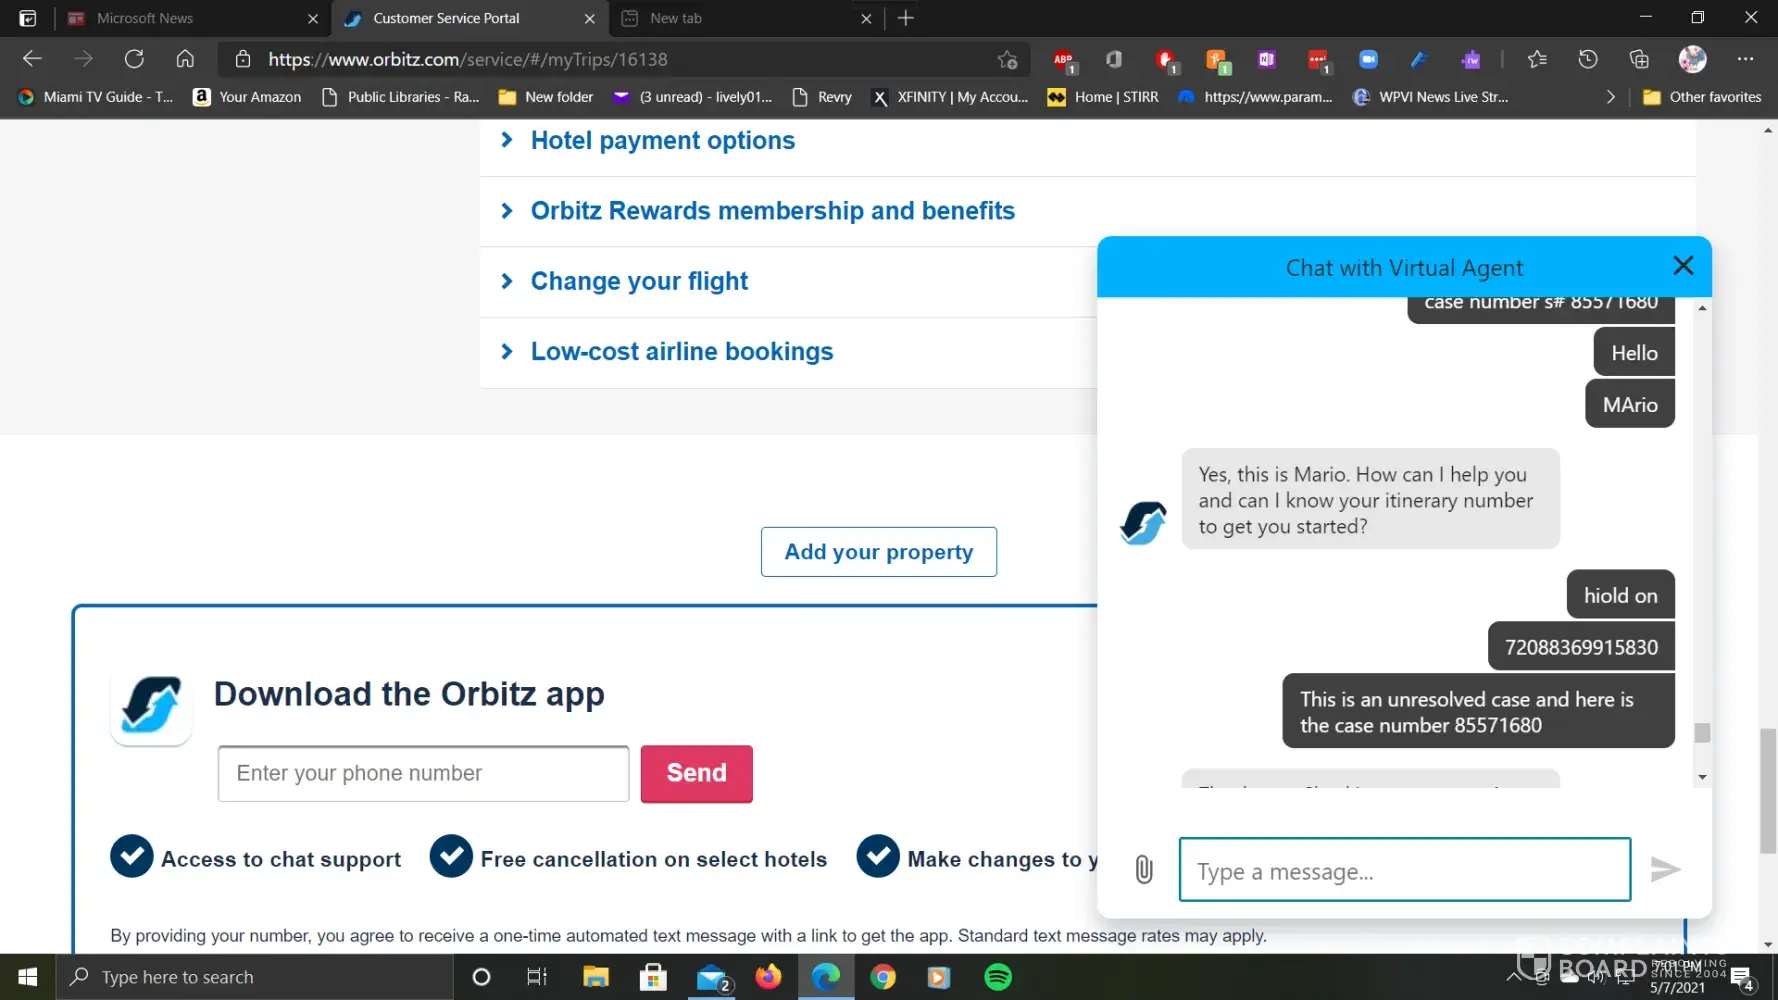Open Microsoft Store from the taskbar
Viewport: 1778px width, 1000px height.
tap(654, 977)
